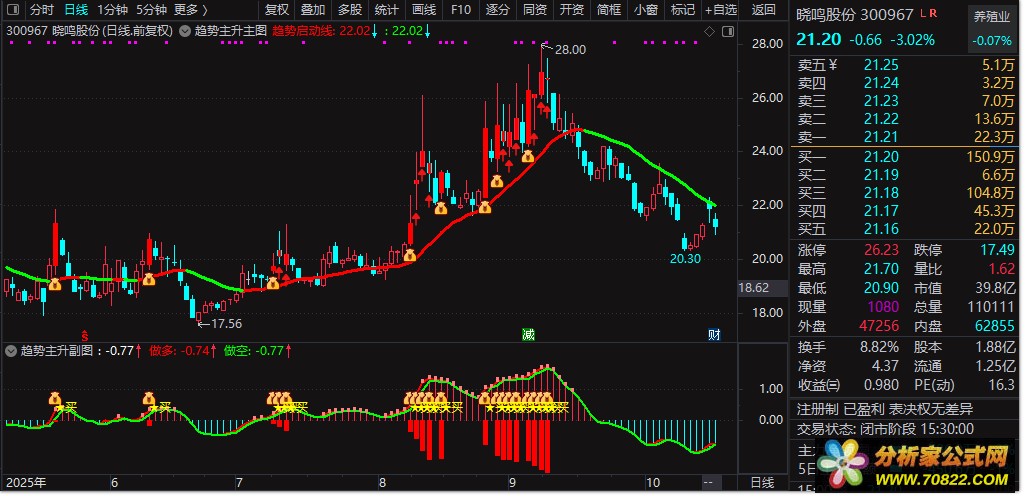Toggle the left sidebar panel icon
Screen dimensions: 1025x496
tap(13, 10)
